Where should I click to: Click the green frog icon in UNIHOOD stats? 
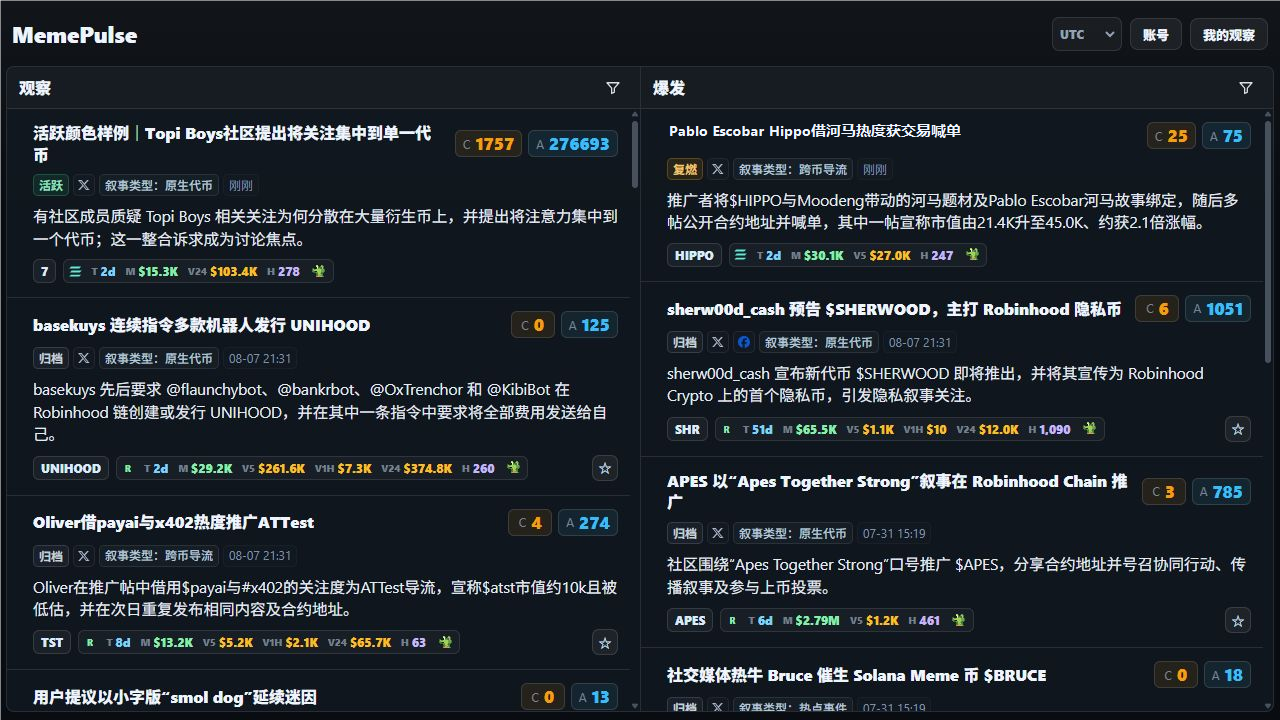coord(514,468)
